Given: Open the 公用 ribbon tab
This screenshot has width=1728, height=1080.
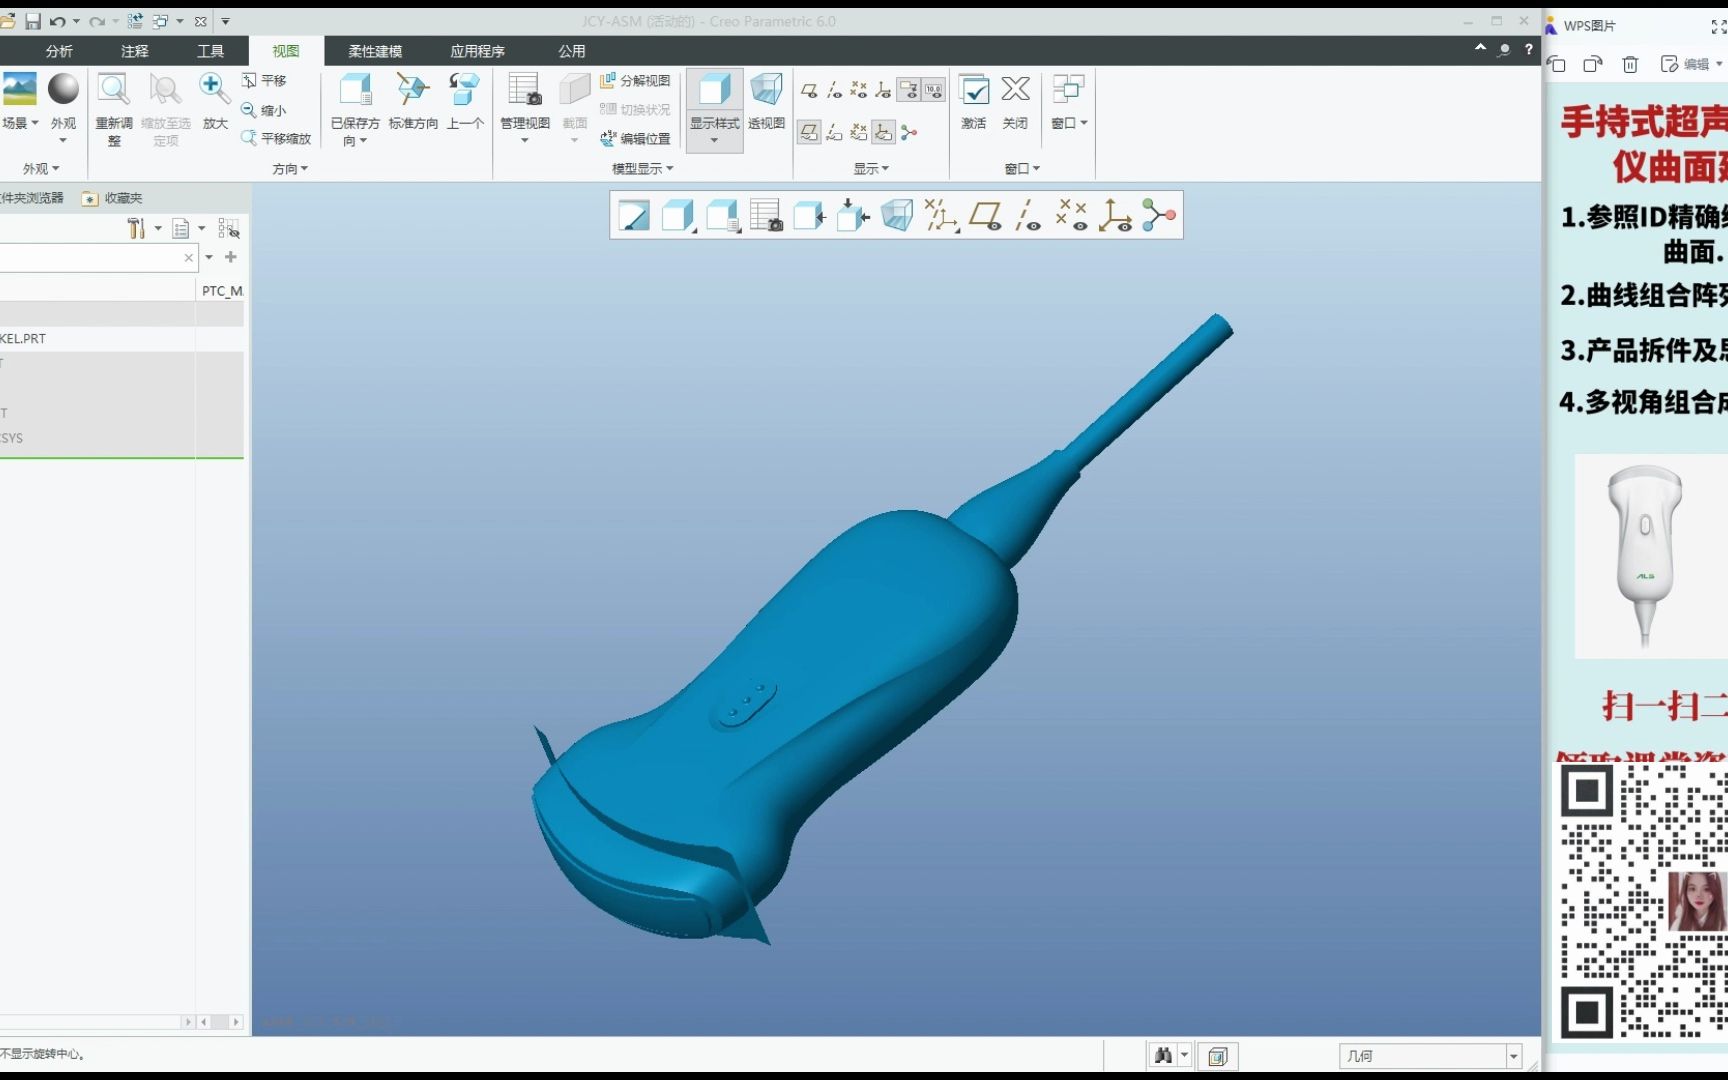Looking at the screenshot, I should [x=570, y=51].
